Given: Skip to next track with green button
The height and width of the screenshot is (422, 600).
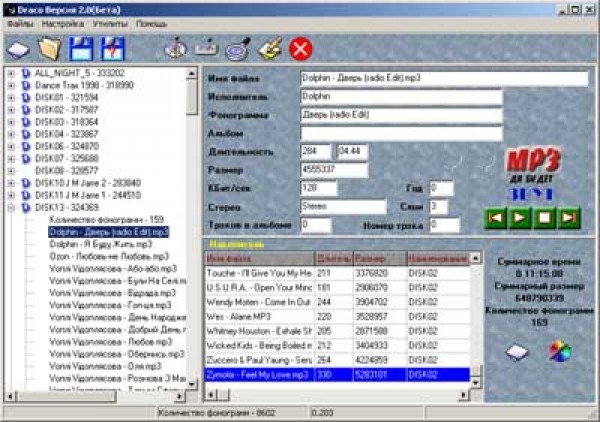Looking at the screenshot, I should [x=568, y=215].
